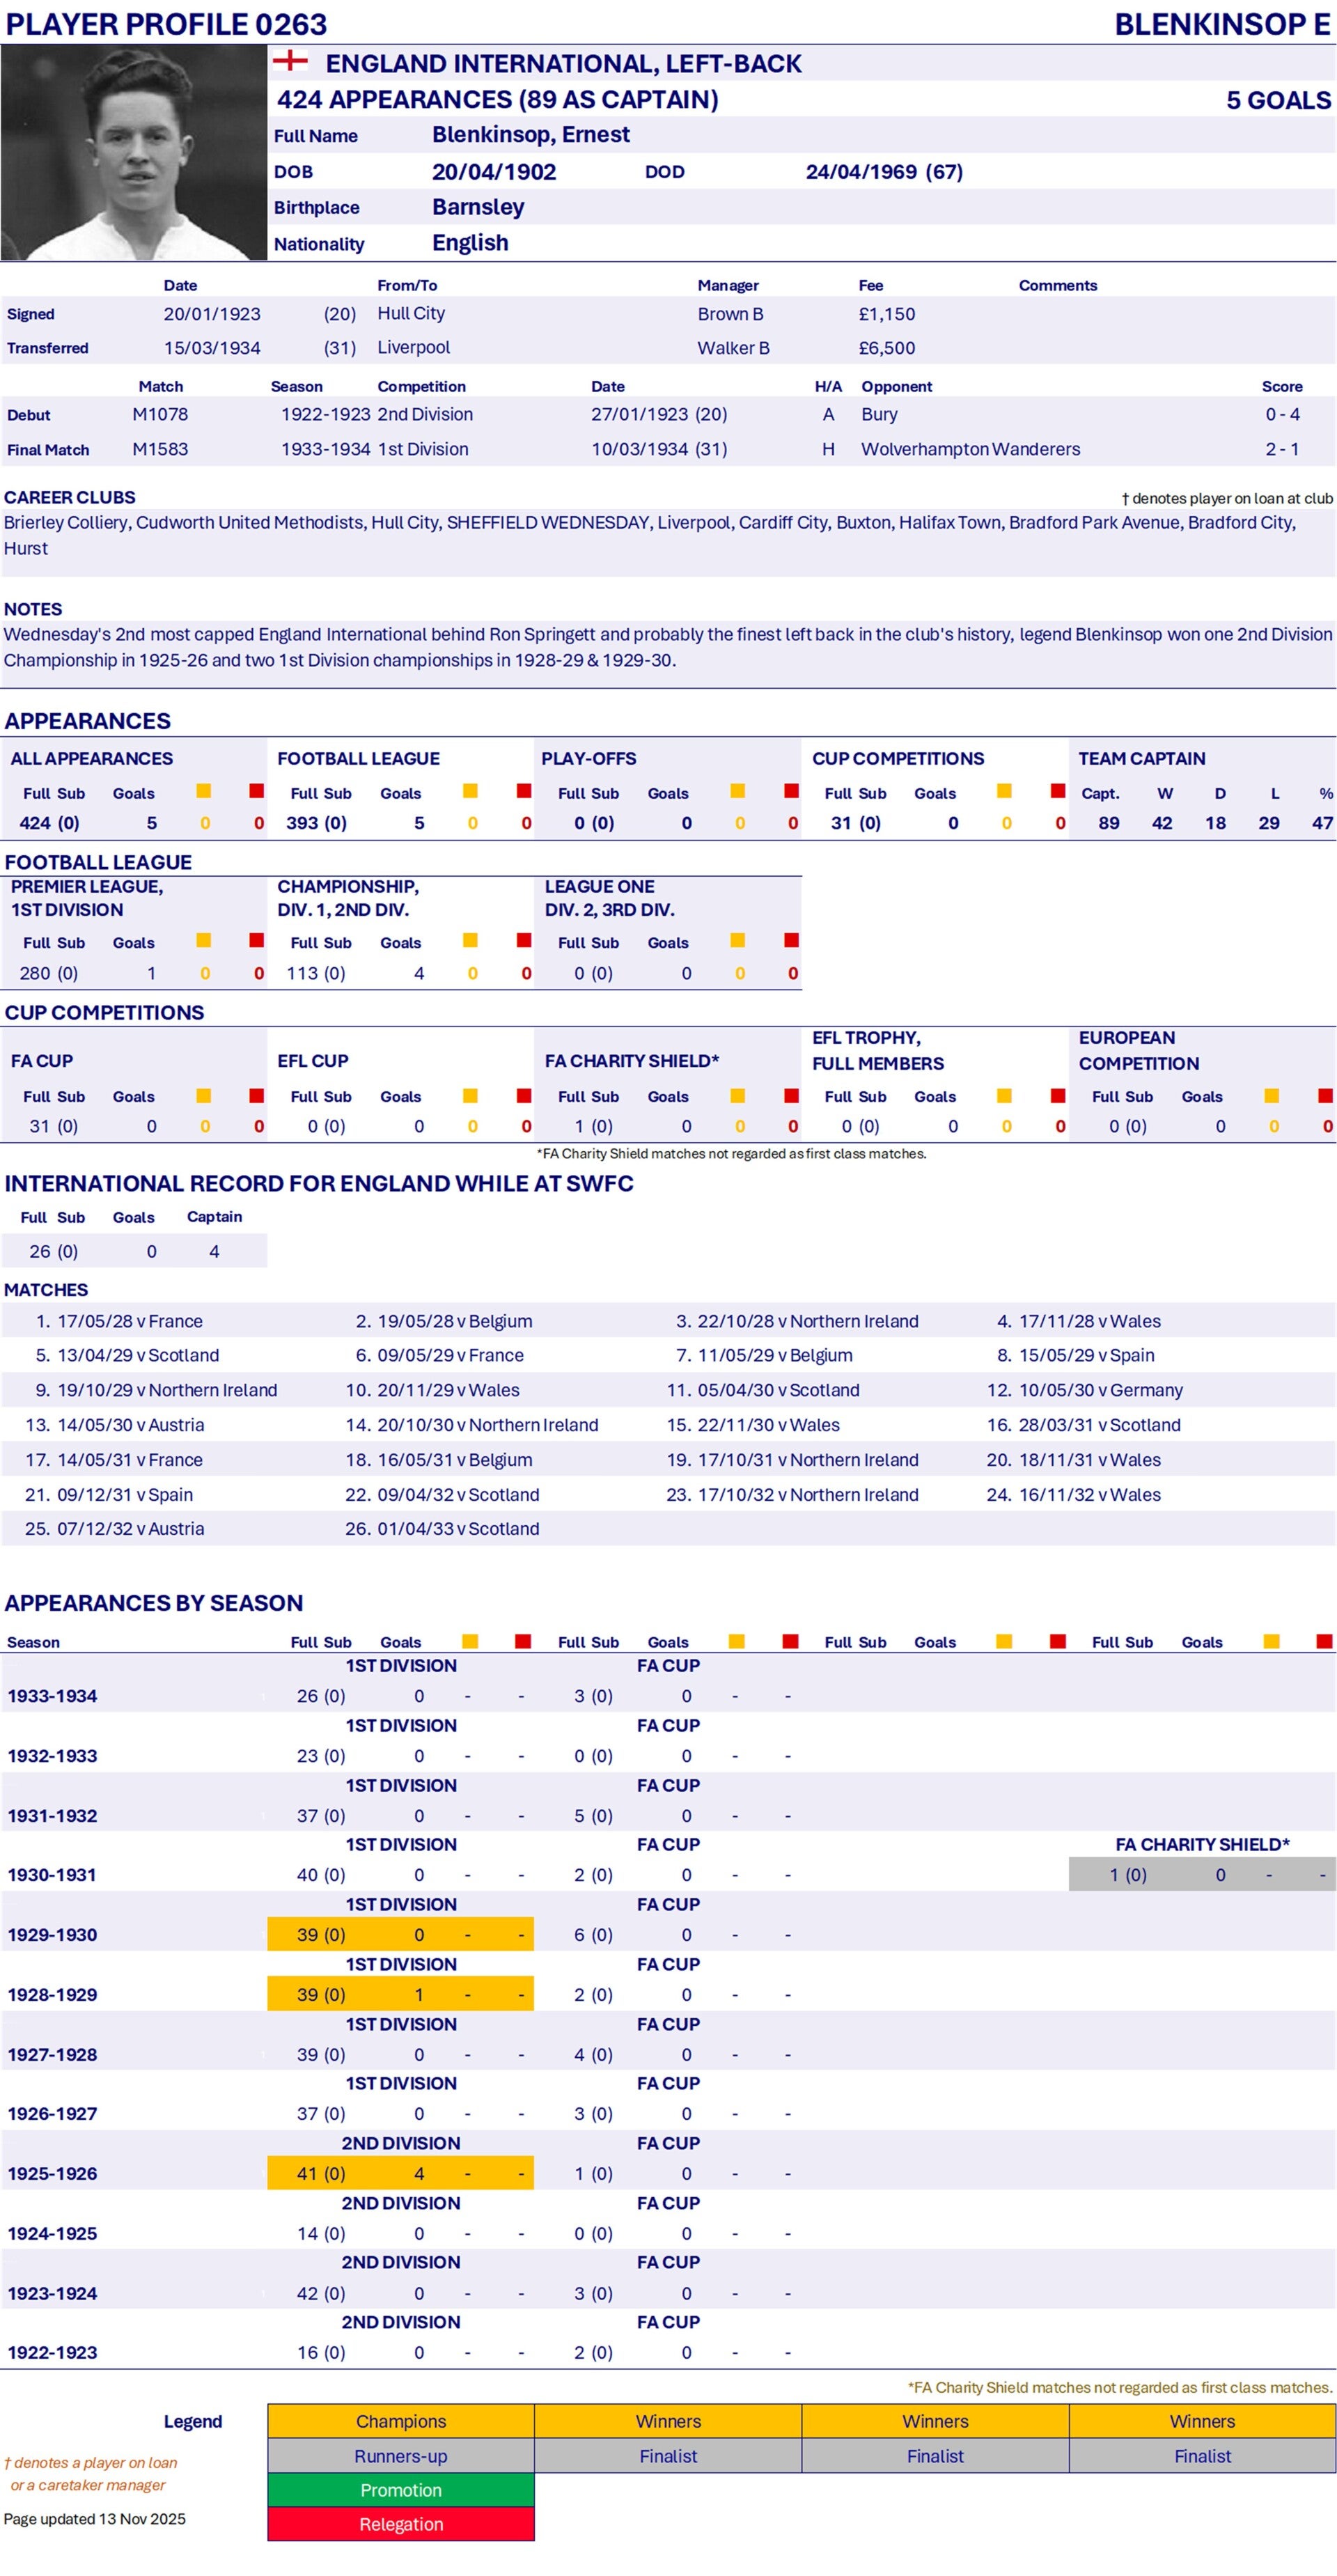This screenshot has width=1337, height=2576.
Task: Click yellow card icon under EFL Cup
Action: click(471, 1095)
